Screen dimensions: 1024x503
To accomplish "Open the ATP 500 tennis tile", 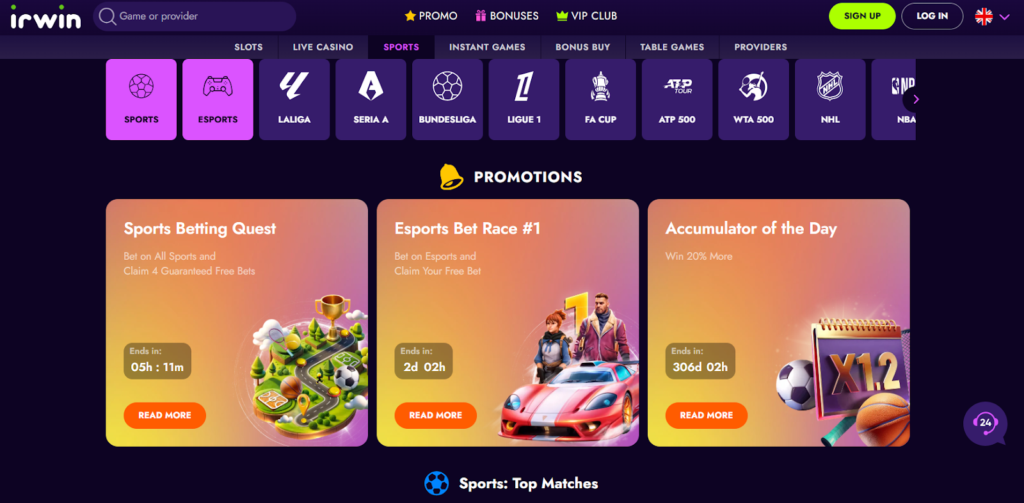I will 677,99.
